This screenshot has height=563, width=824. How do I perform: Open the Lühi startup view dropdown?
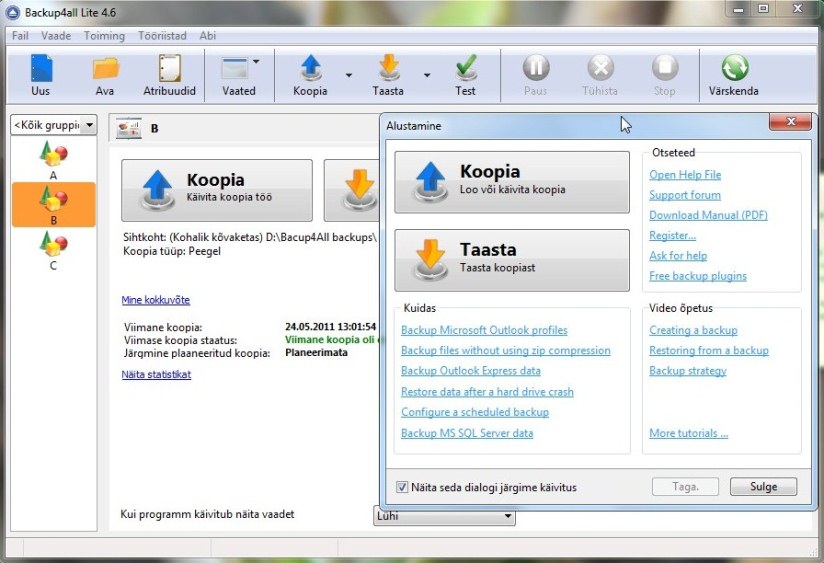coord(445,516)
